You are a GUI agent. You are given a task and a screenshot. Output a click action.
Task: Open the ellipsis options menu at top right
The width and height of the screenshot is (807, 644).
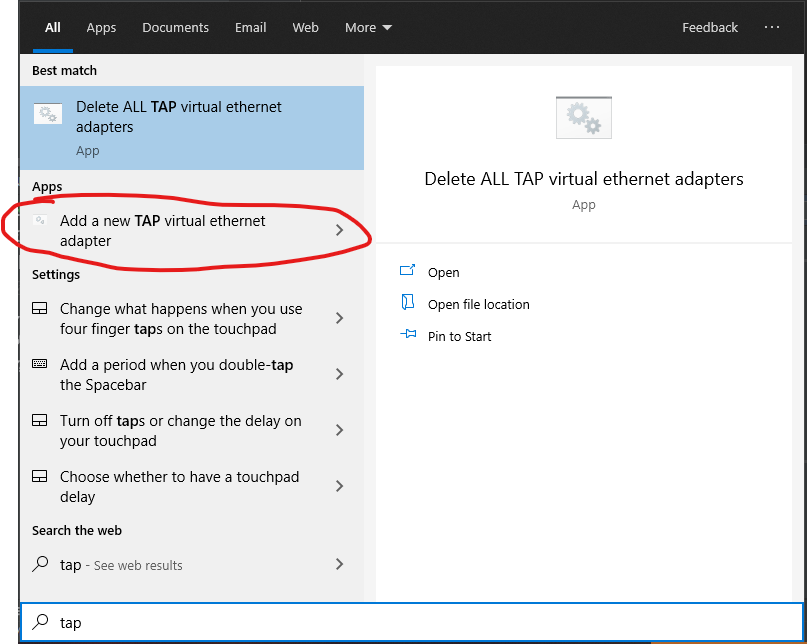(x=771, y=27)
